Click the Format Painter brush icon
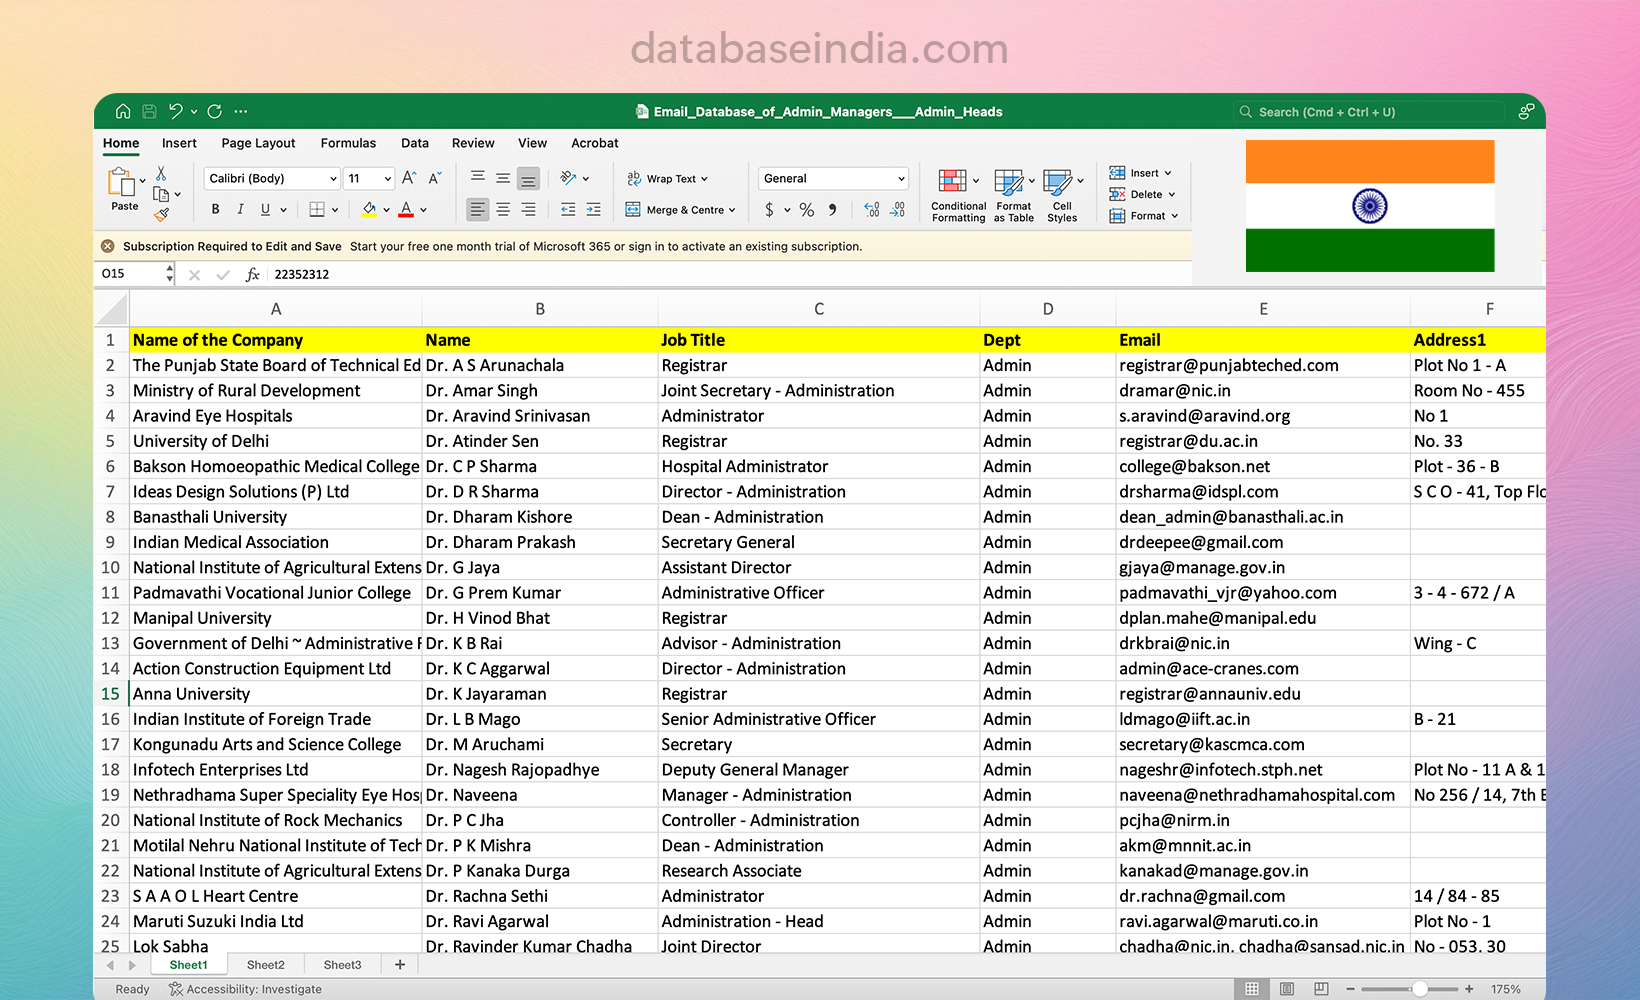The height and width of the screenshot is (1000, 1640). click(162, 214)
